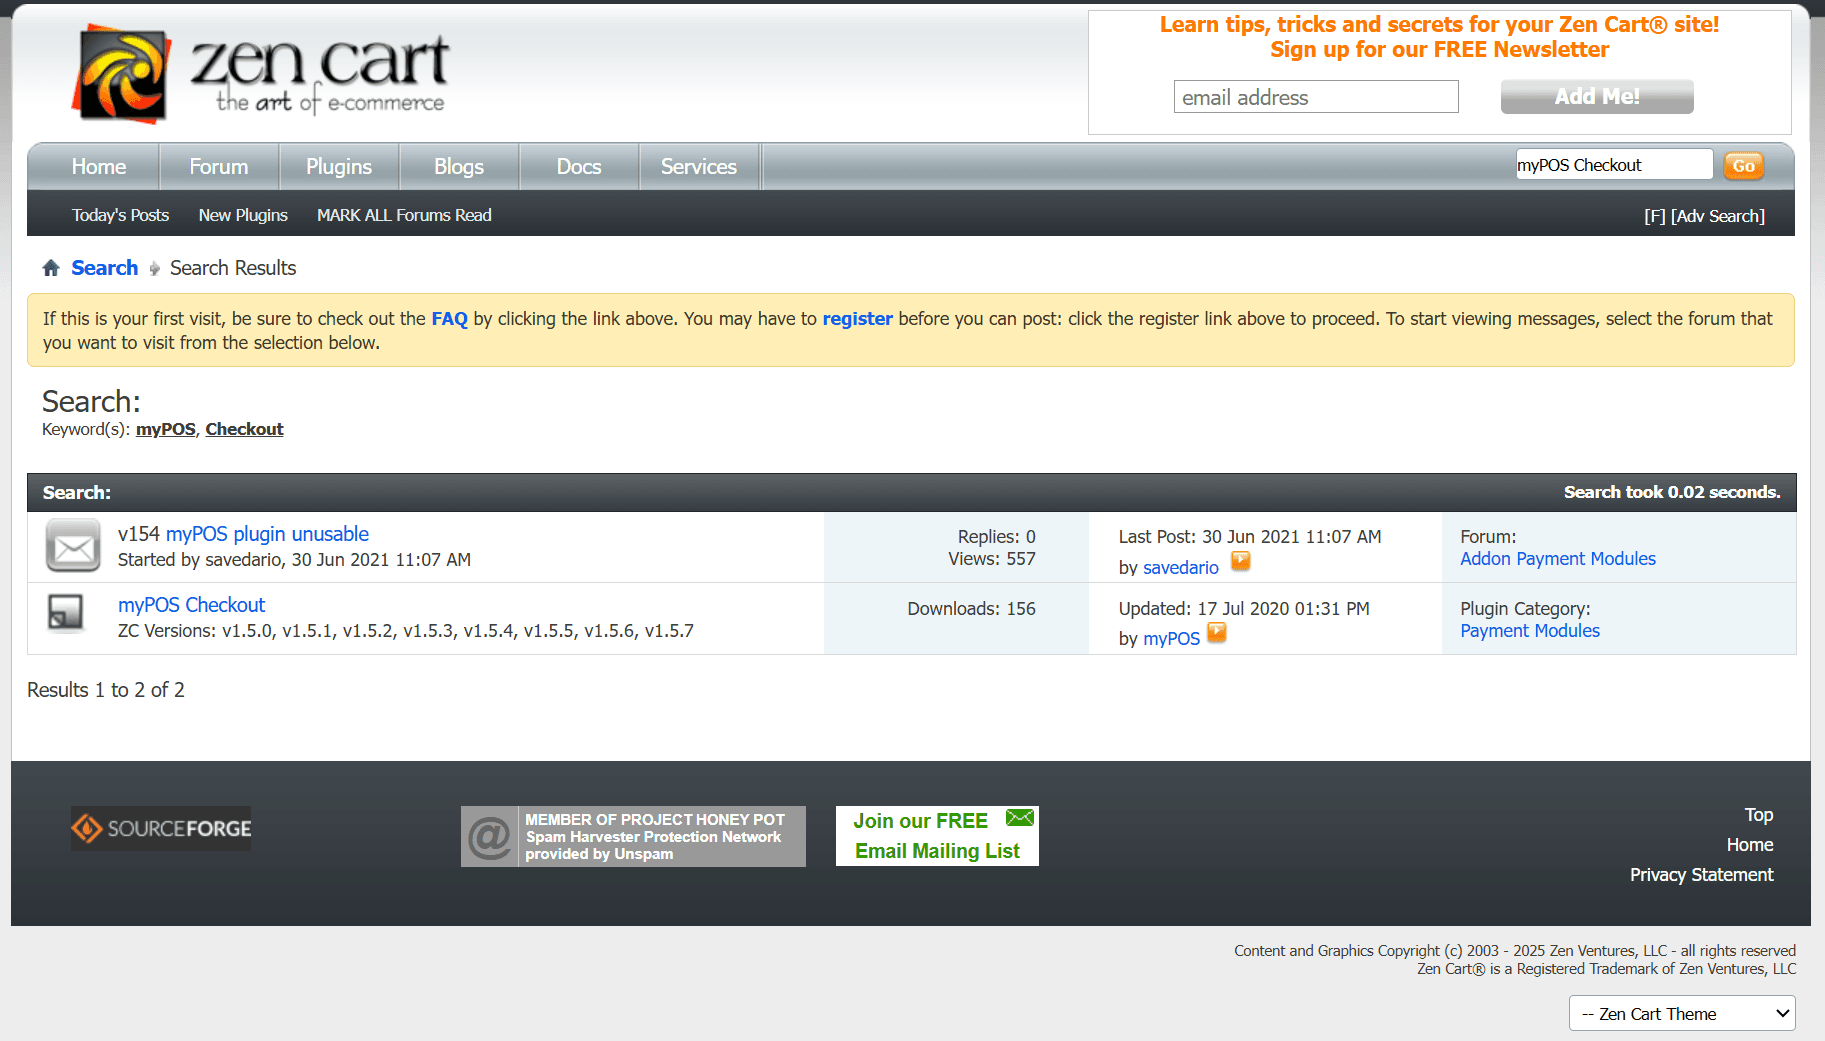Click the plugin icon next to myPOS Checkout
The image size is (1825, 1041).
coord(66,614)
